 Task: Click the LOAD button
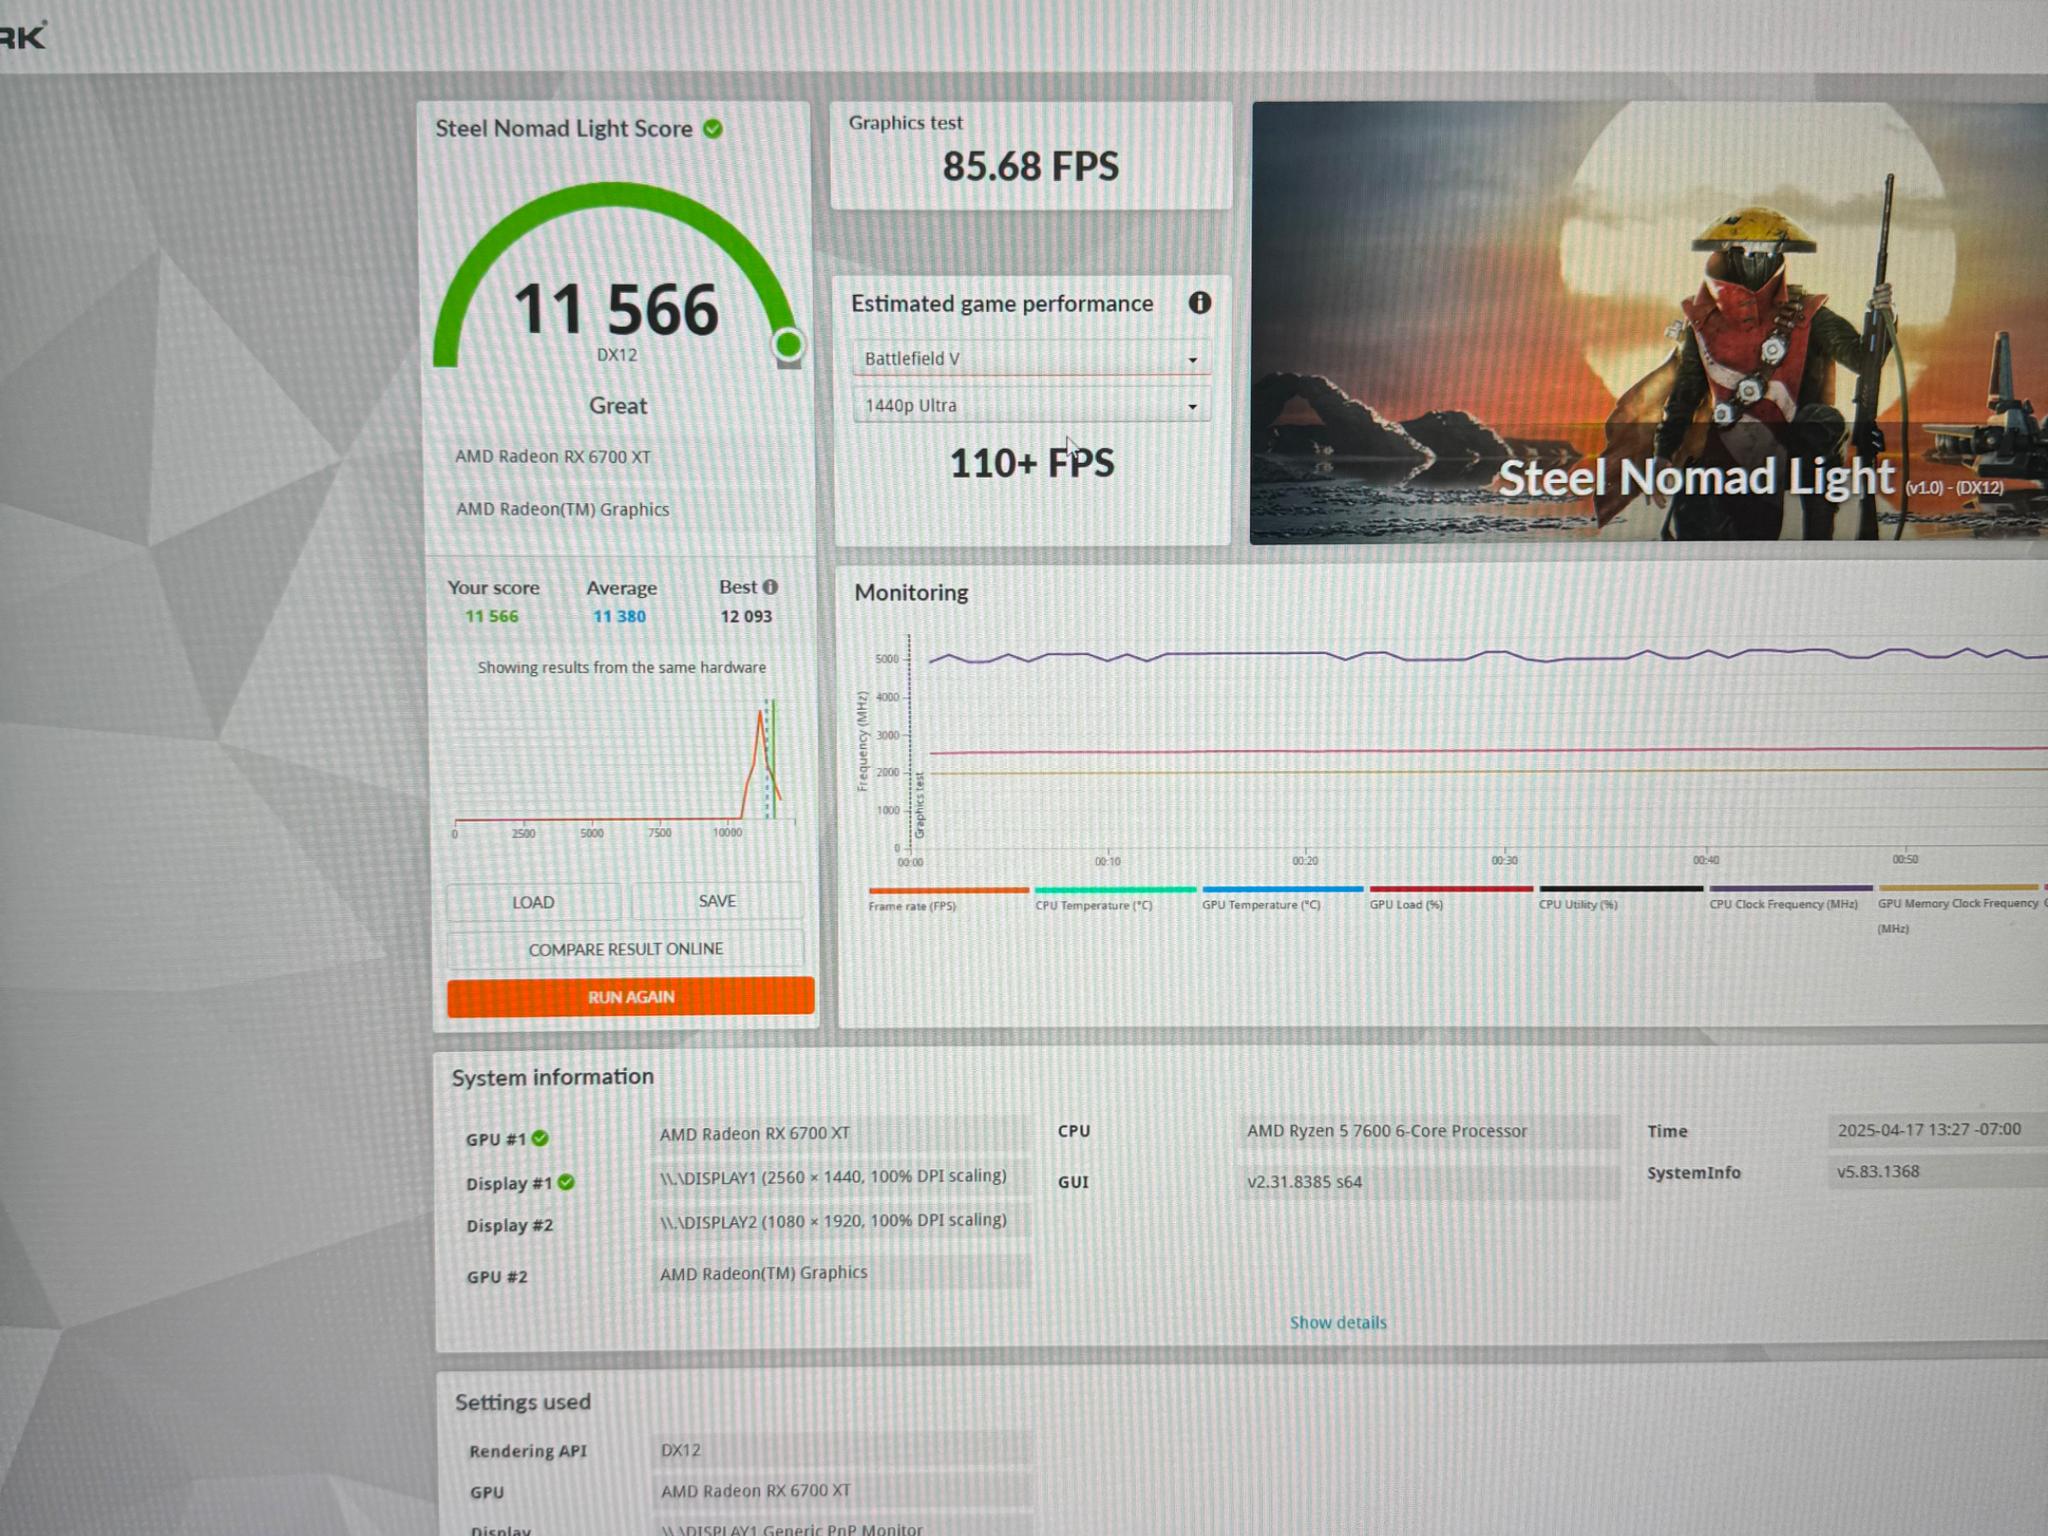[x=533, y=902]
